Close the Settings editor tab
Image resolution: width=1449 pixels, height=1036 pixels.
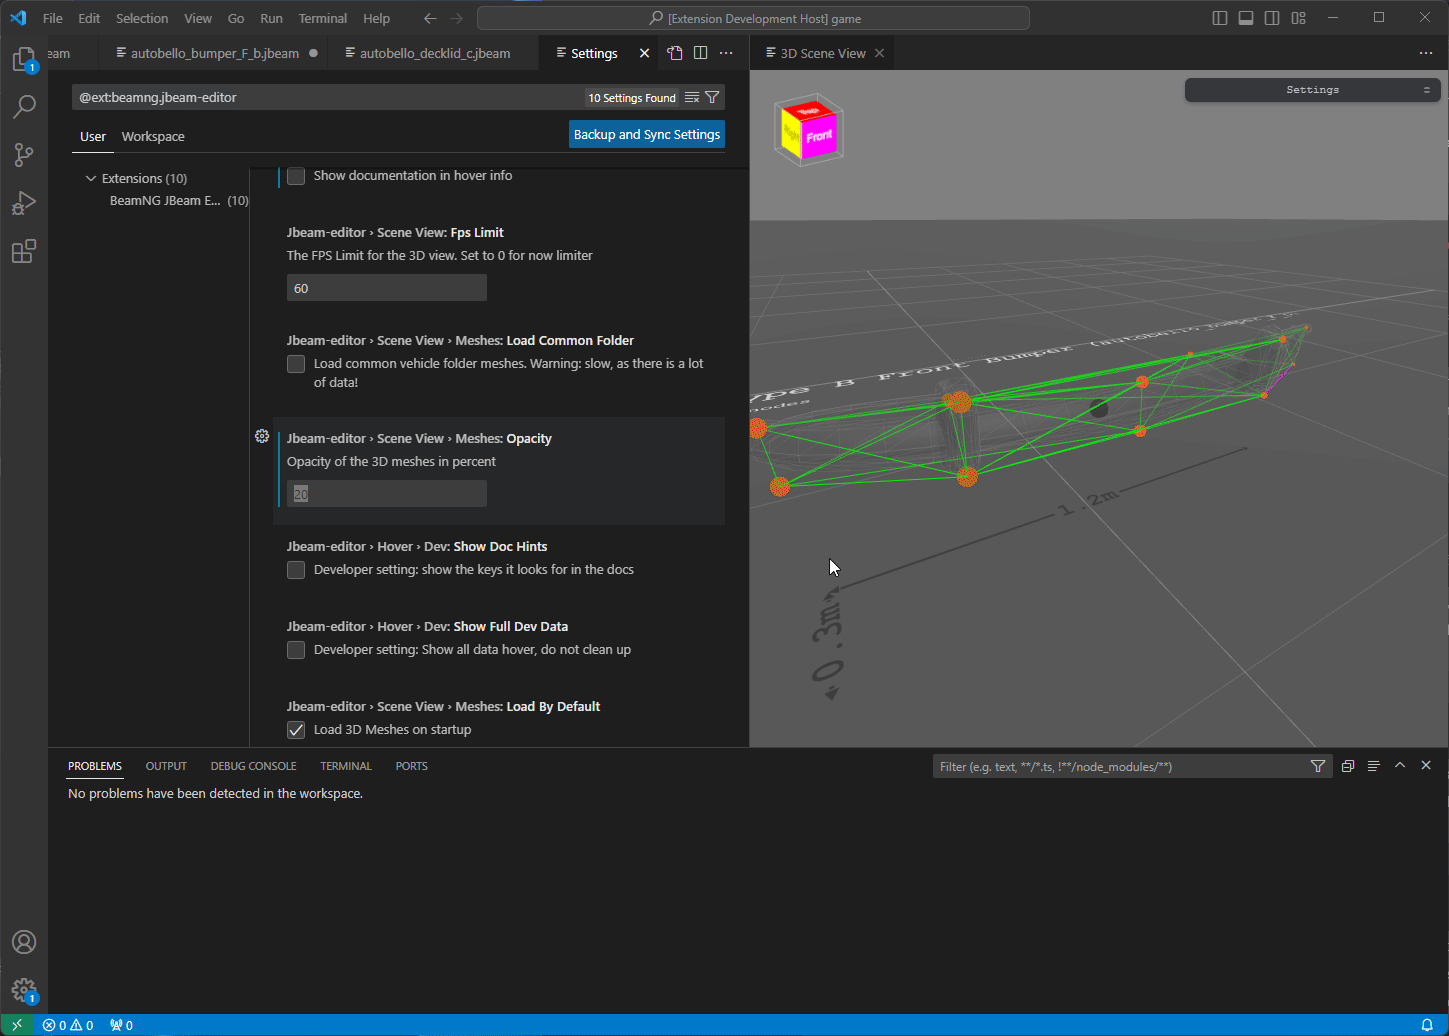point(644,53)
